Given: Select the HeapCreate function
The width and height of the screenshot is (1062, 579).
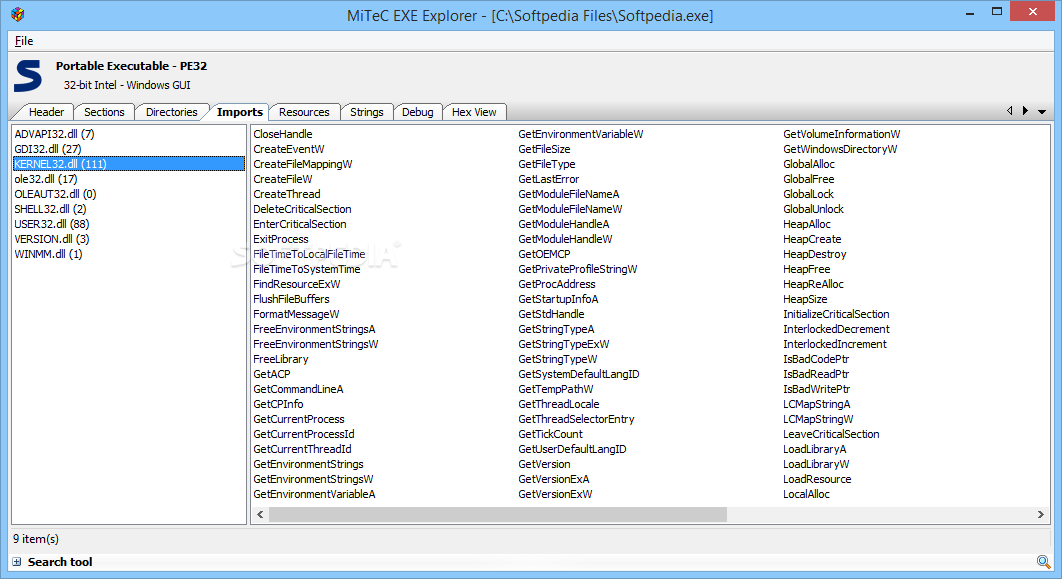Looking at the screenshot, I should [812, 239].
